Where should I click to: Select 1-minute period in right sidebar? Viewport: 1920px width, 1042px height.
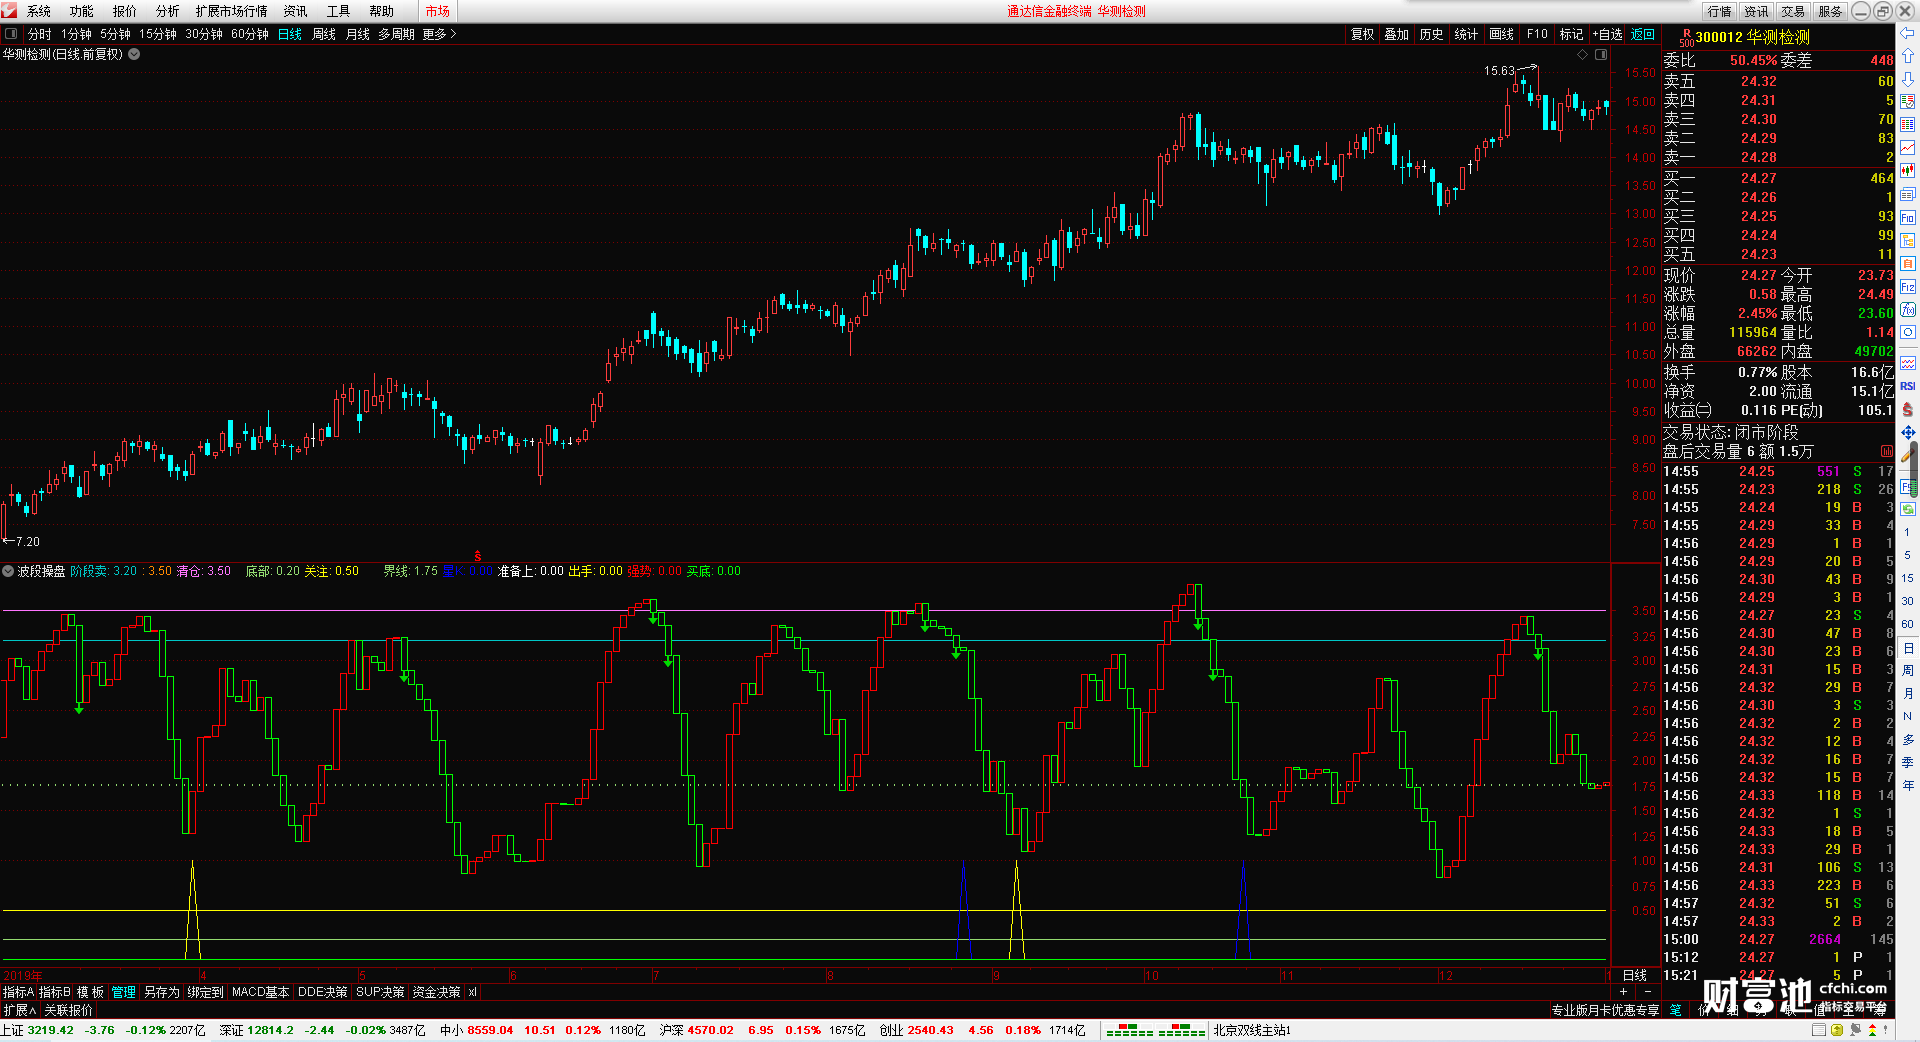[1907, 533]
